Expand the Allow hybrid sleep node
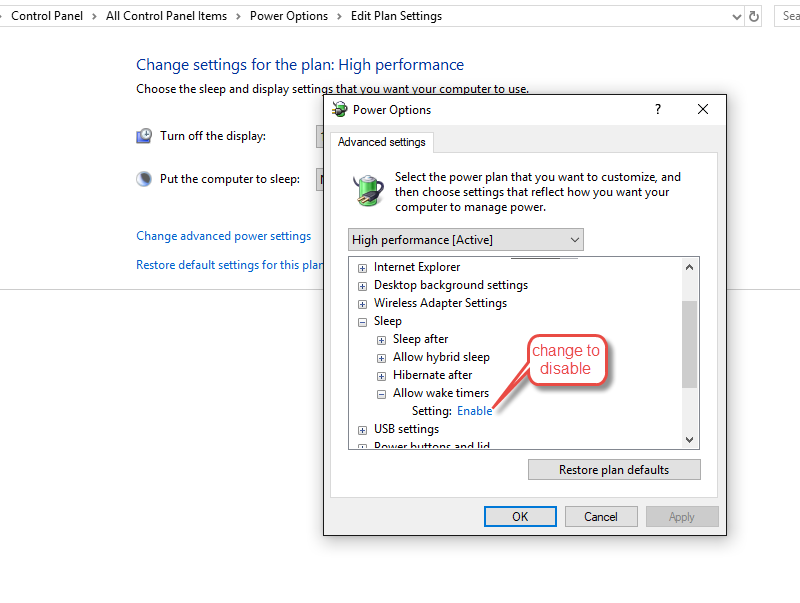This screenshot has width=800, height=603. [x=381, y=358]
